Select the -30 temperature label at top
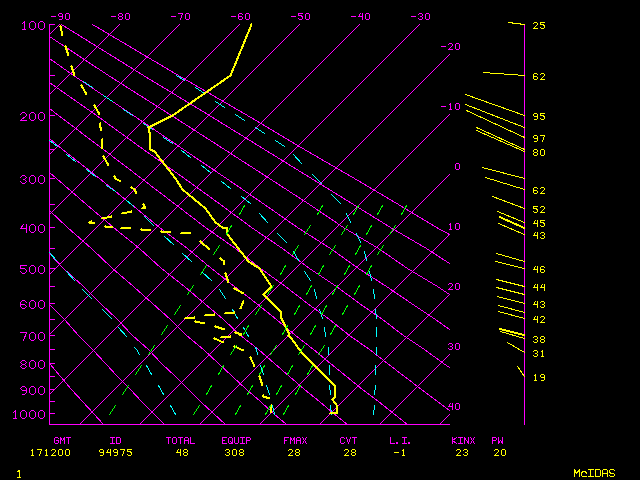Screen dimensions: 640x480 click(420, 17)
